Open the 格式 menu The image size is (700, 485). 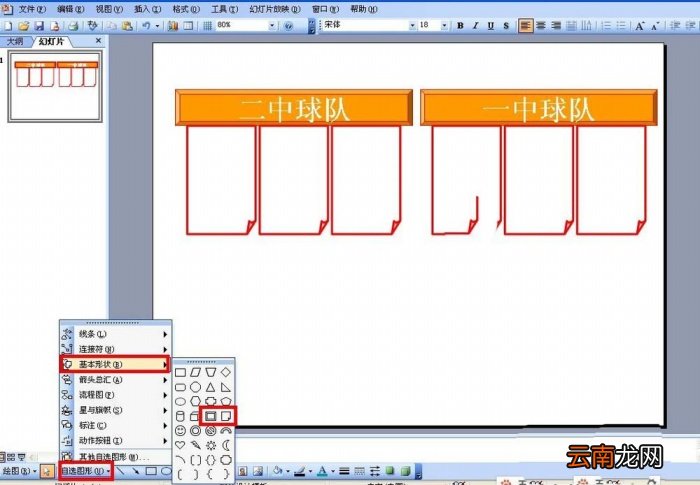(x=186, y=9)
